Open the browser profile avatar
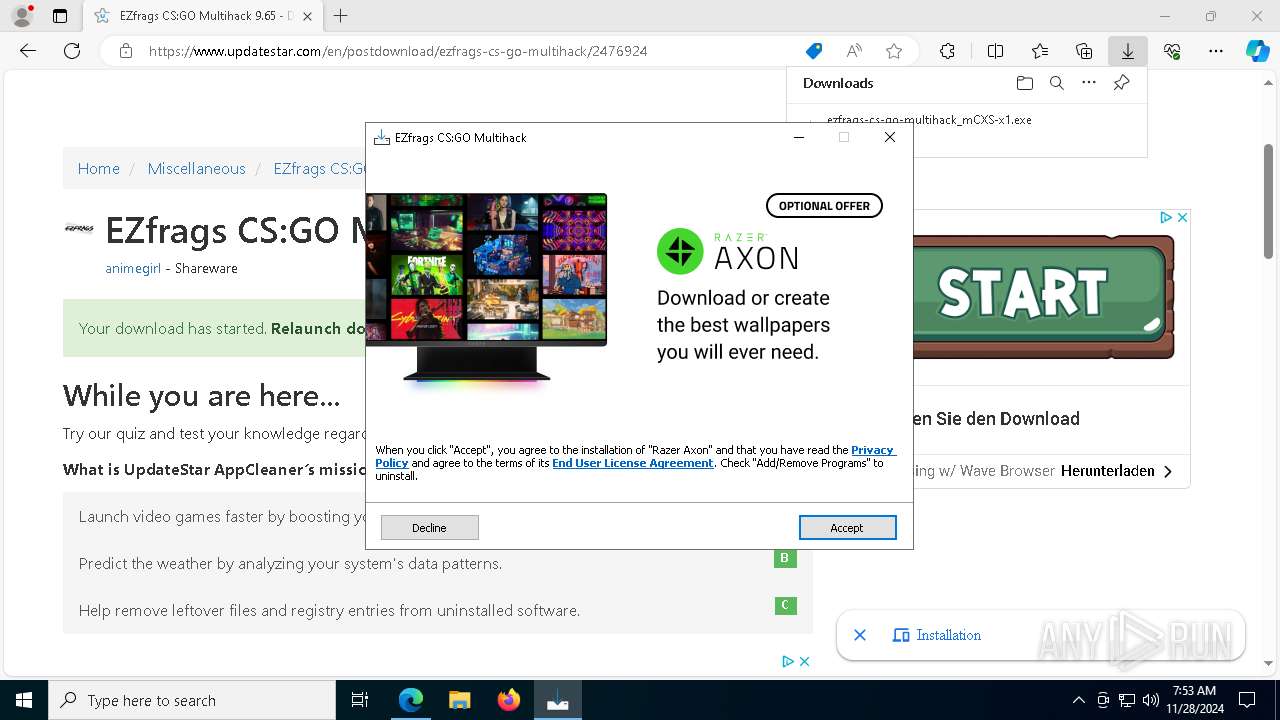Screen dimensions: 1280x720 coord(22,16)
